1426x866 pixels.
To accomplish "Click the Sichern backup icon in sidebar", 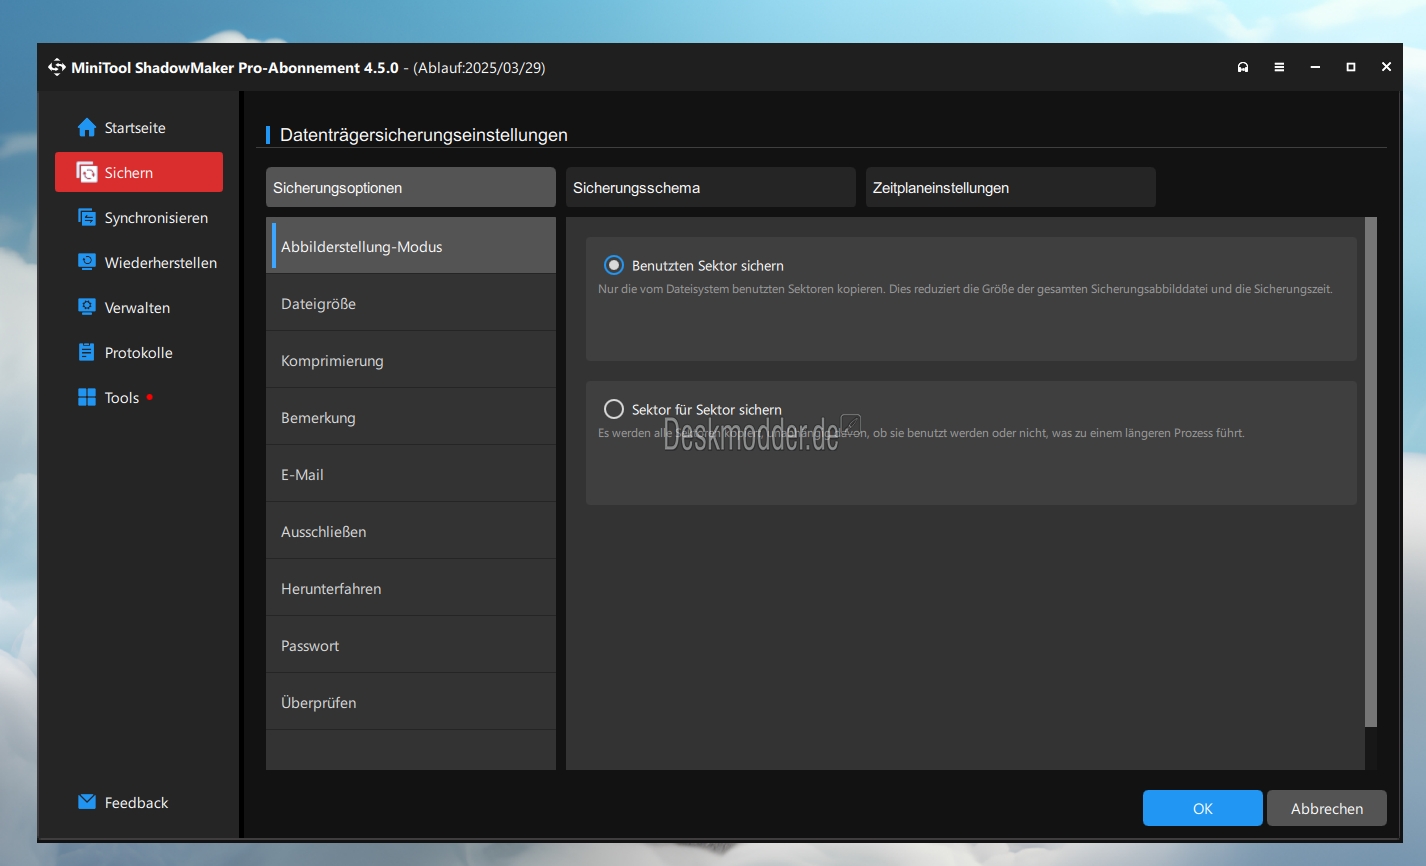I will coord(87,172).
